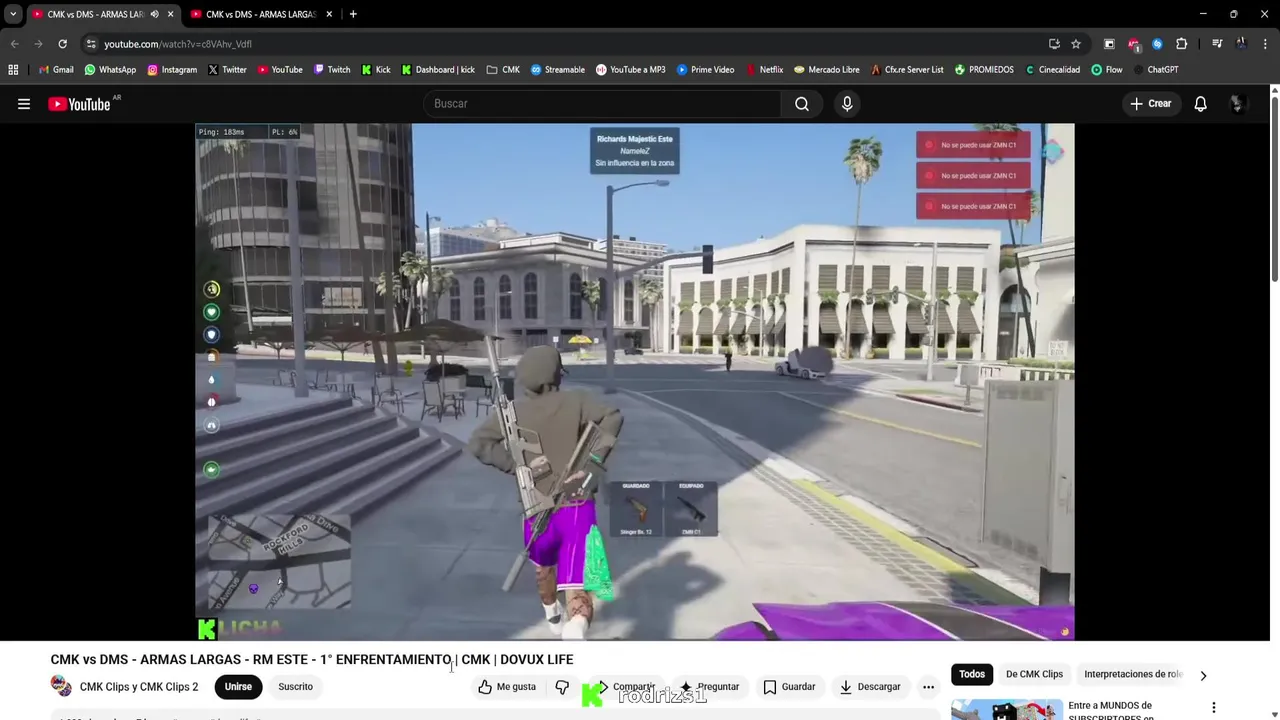Open the Cfx.re Server List bookmark
The image size is (1280, 720).
click(907, 70)
